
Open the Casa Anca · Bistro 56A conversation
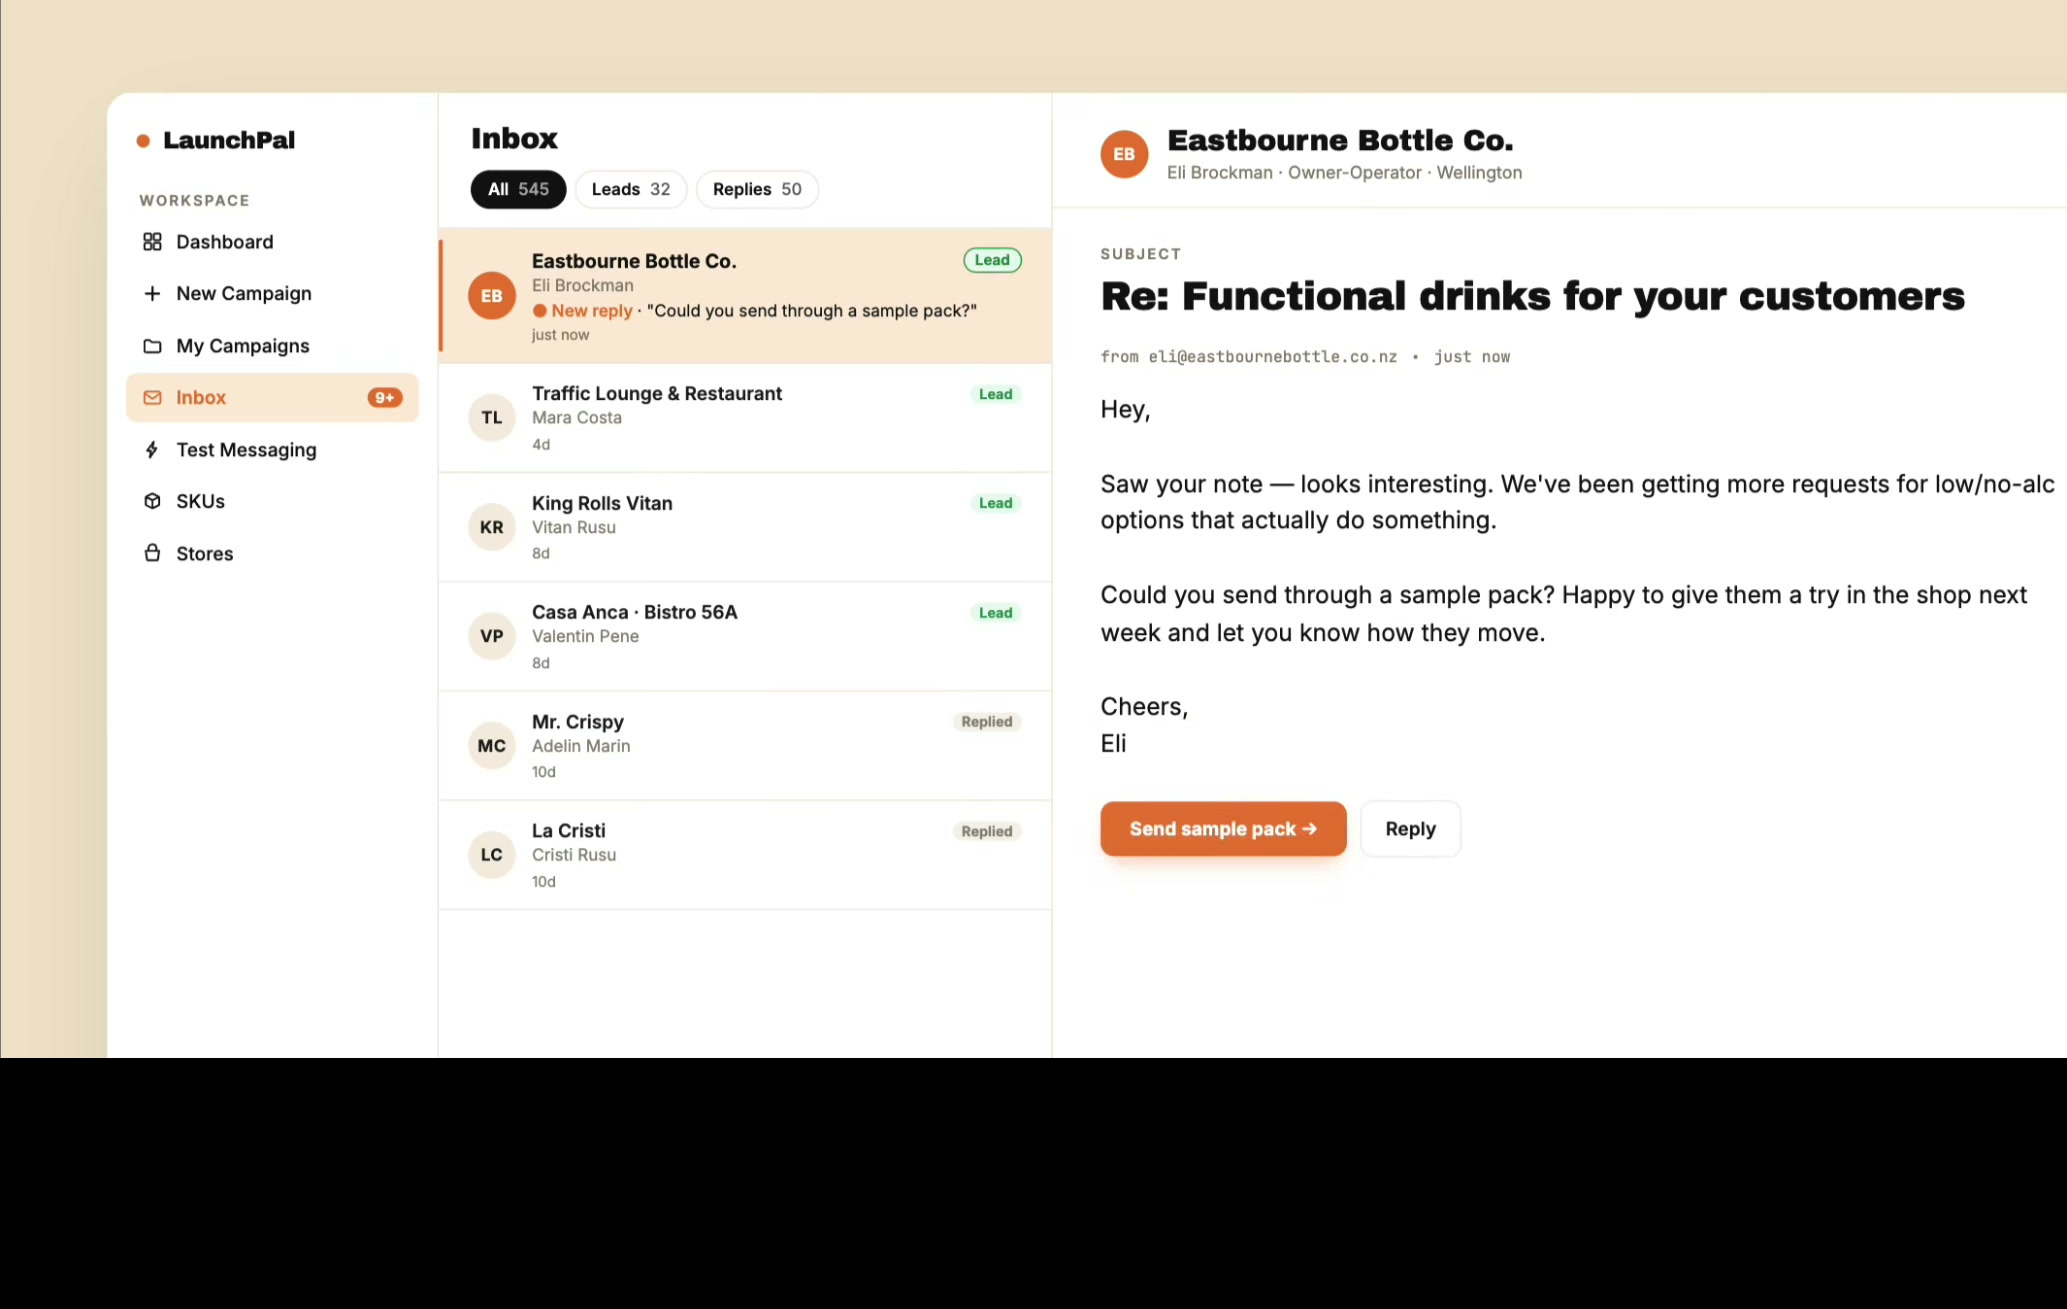[745, 636]
